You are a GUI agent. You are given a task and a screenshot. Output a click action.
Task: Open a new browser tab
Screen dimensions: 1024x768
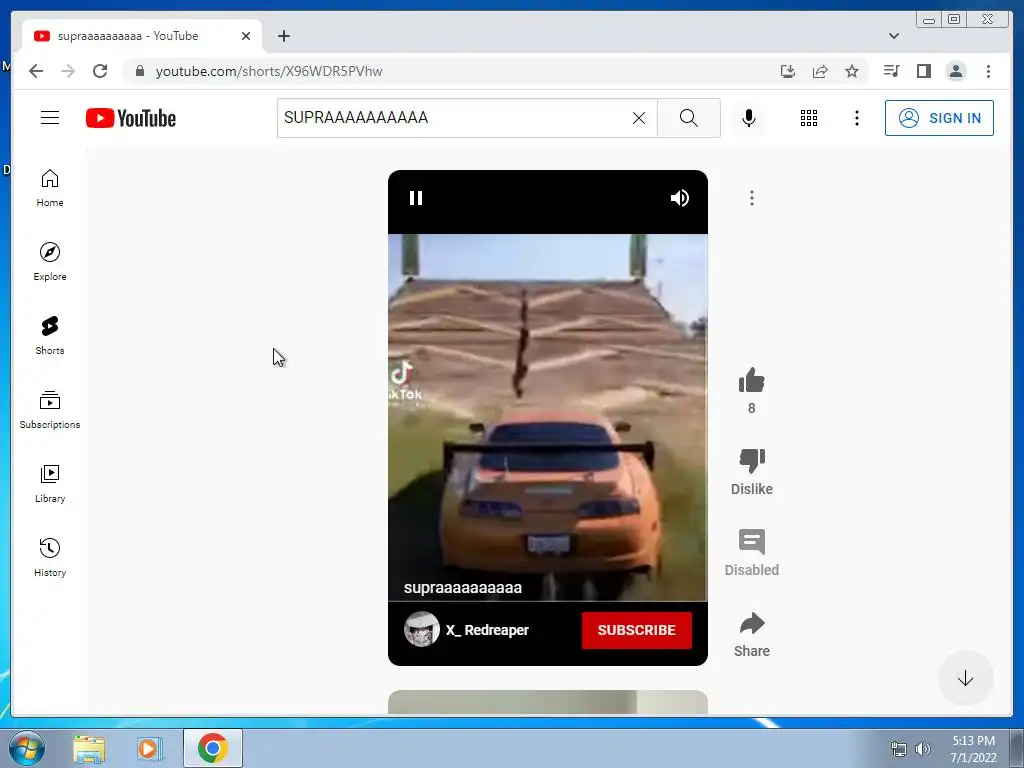click(283, 36)
